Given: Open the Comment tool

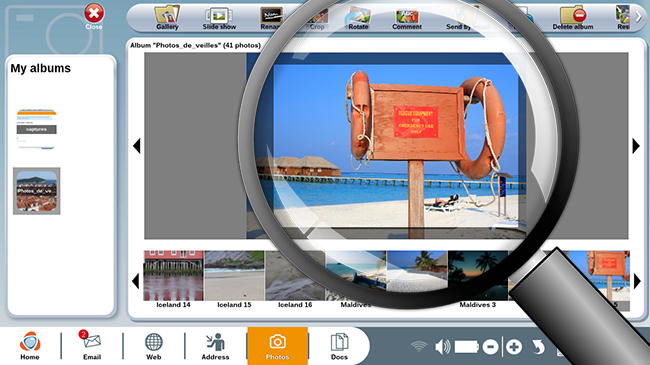Looking at the screenshot, I should [x=407, y=18].
